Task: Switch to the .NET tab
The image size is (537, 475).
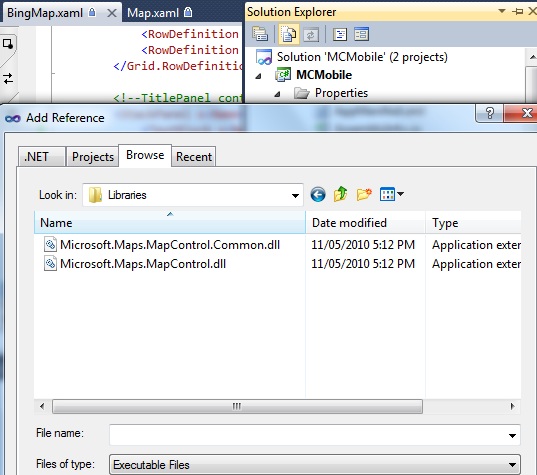Action: coord(41,157)
